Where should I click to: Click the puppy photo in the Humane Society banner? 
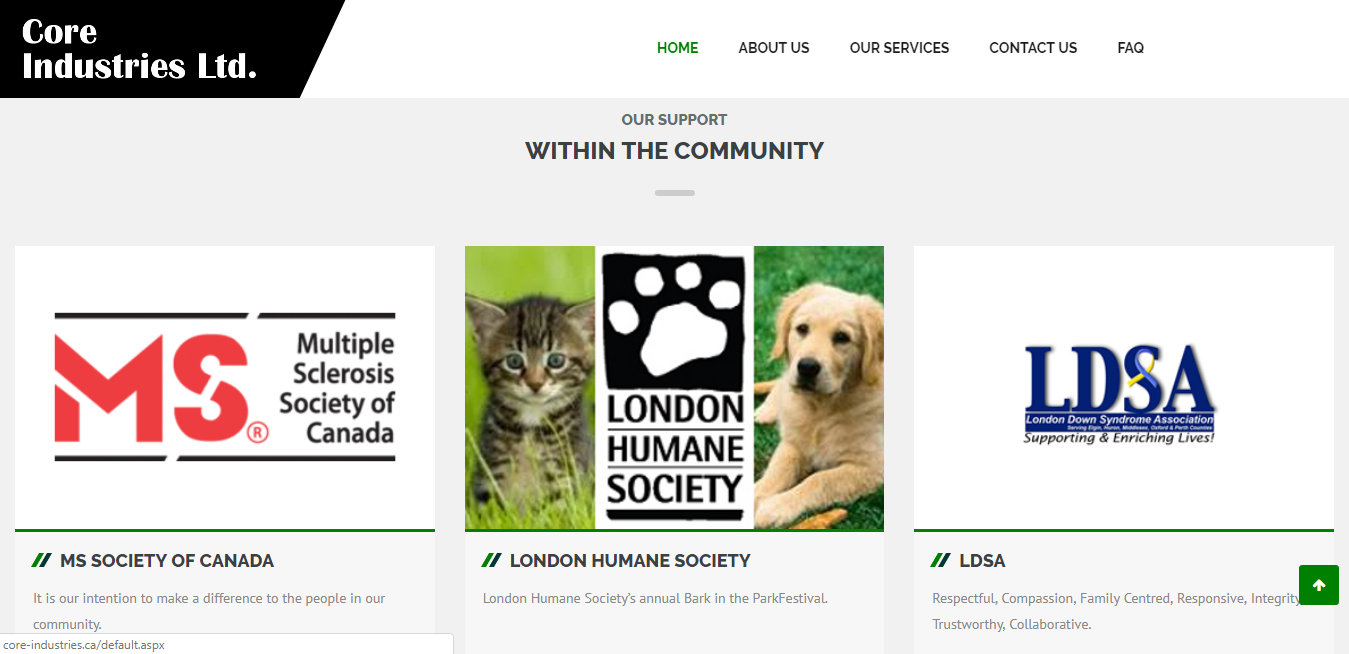click(x=819, y=388)
